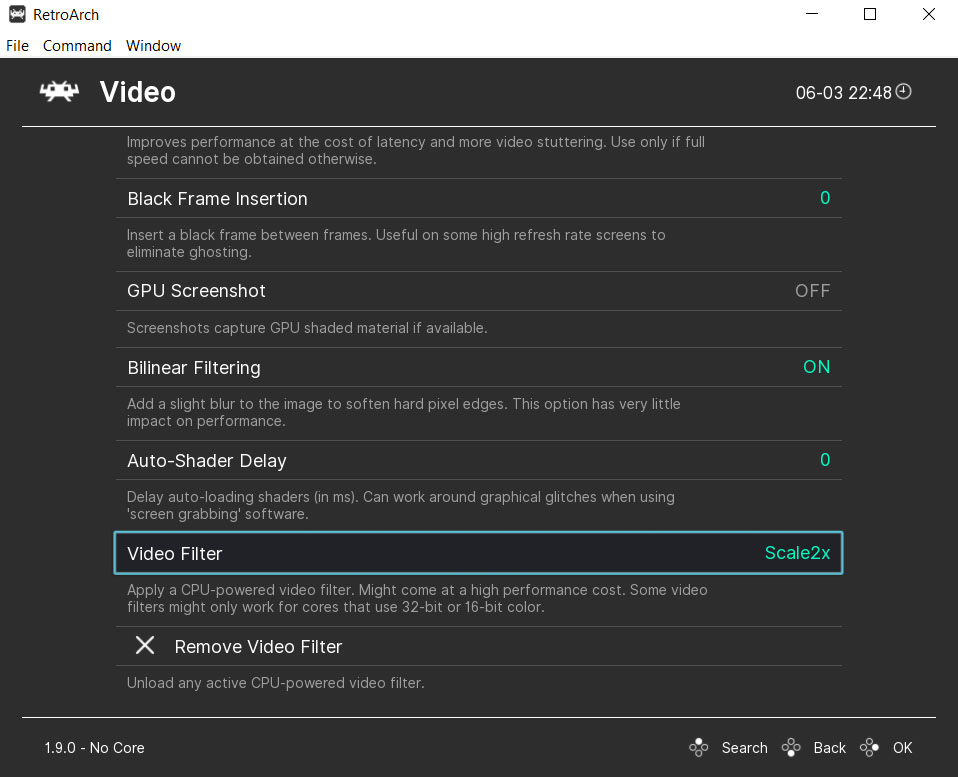
Task: Open the Video Filter Scale2x selection
Action: coord(797,553)
